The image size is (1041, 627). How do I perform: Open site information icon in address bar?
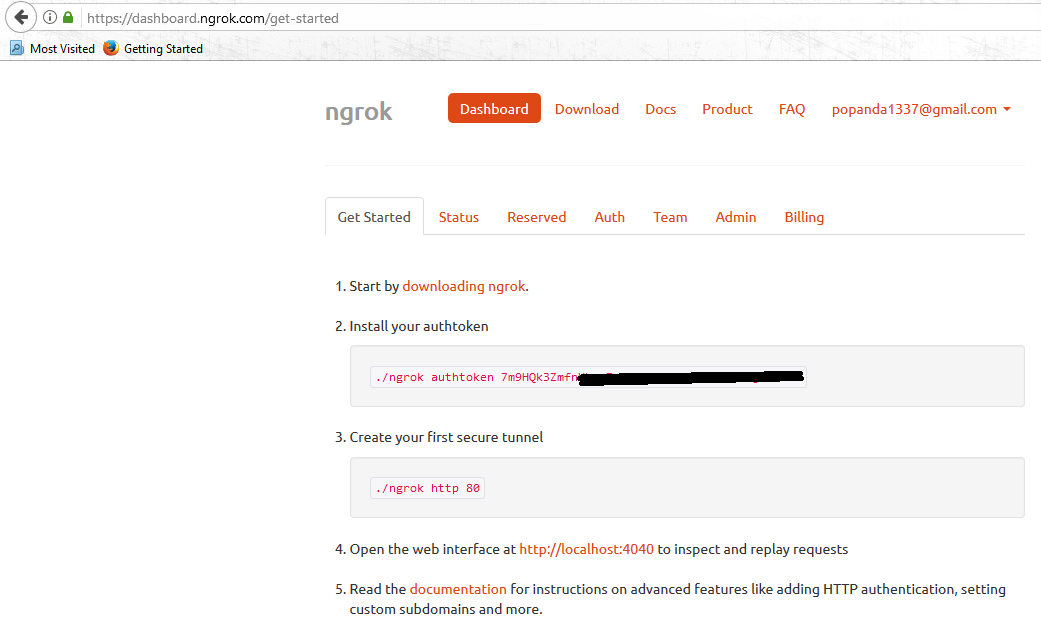pos(50,18)
